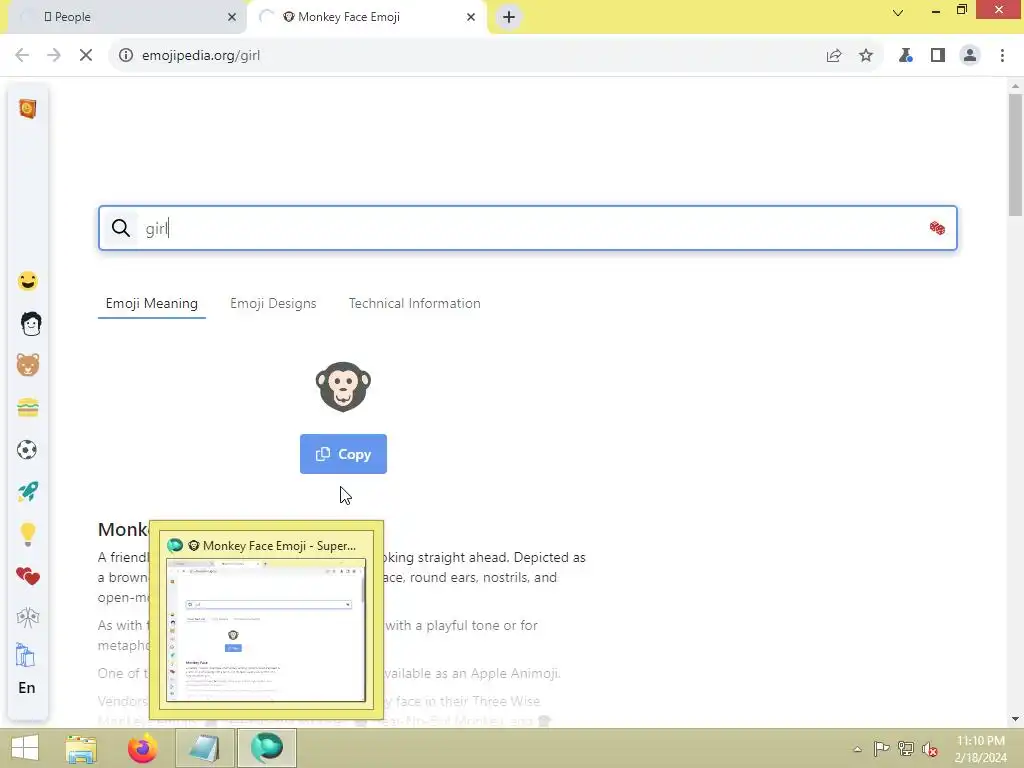Bookmark this page with the star icon
This screenshot has width=1024, height=768.
(x=866, y=56)
